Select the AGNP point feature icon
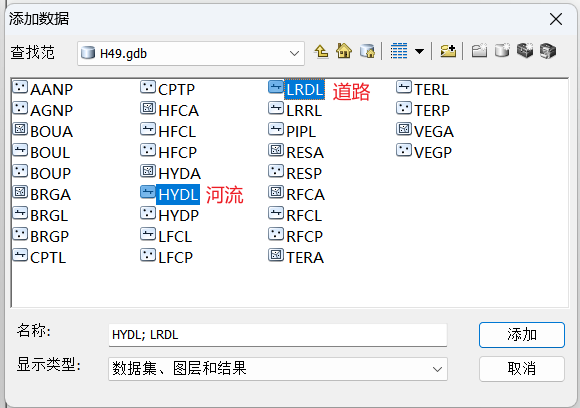The width and height of the screenshot is (580, 408). tap(20, 108)
